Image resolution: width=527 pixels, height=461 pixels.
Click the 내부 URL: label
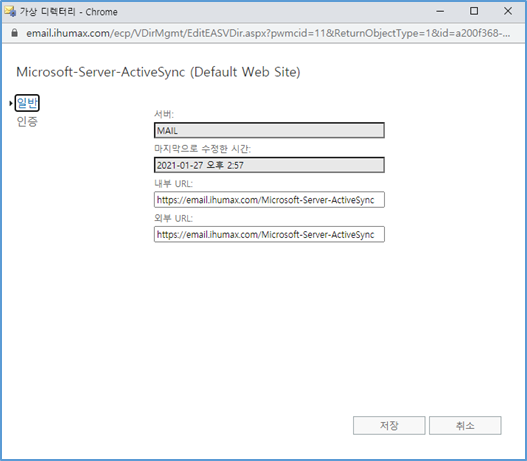[x=173, y=184]
